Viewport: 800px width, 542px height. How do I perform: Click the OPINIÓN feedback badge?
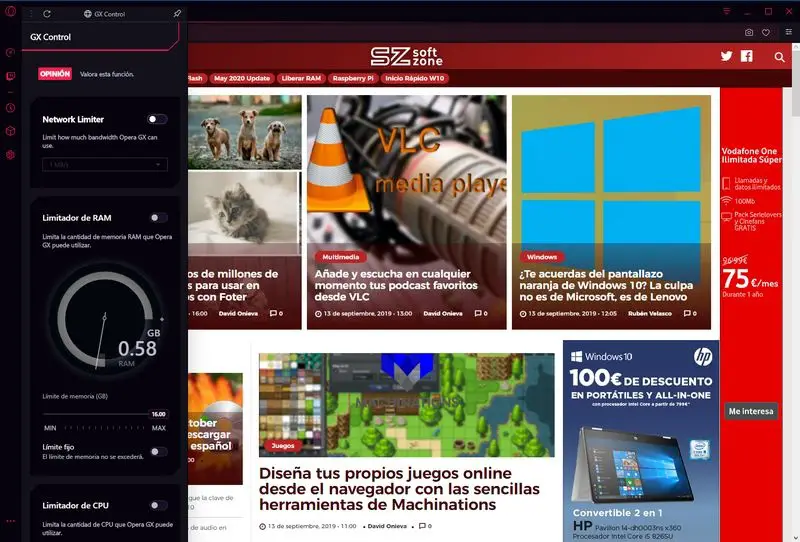(x=55, y=73)
